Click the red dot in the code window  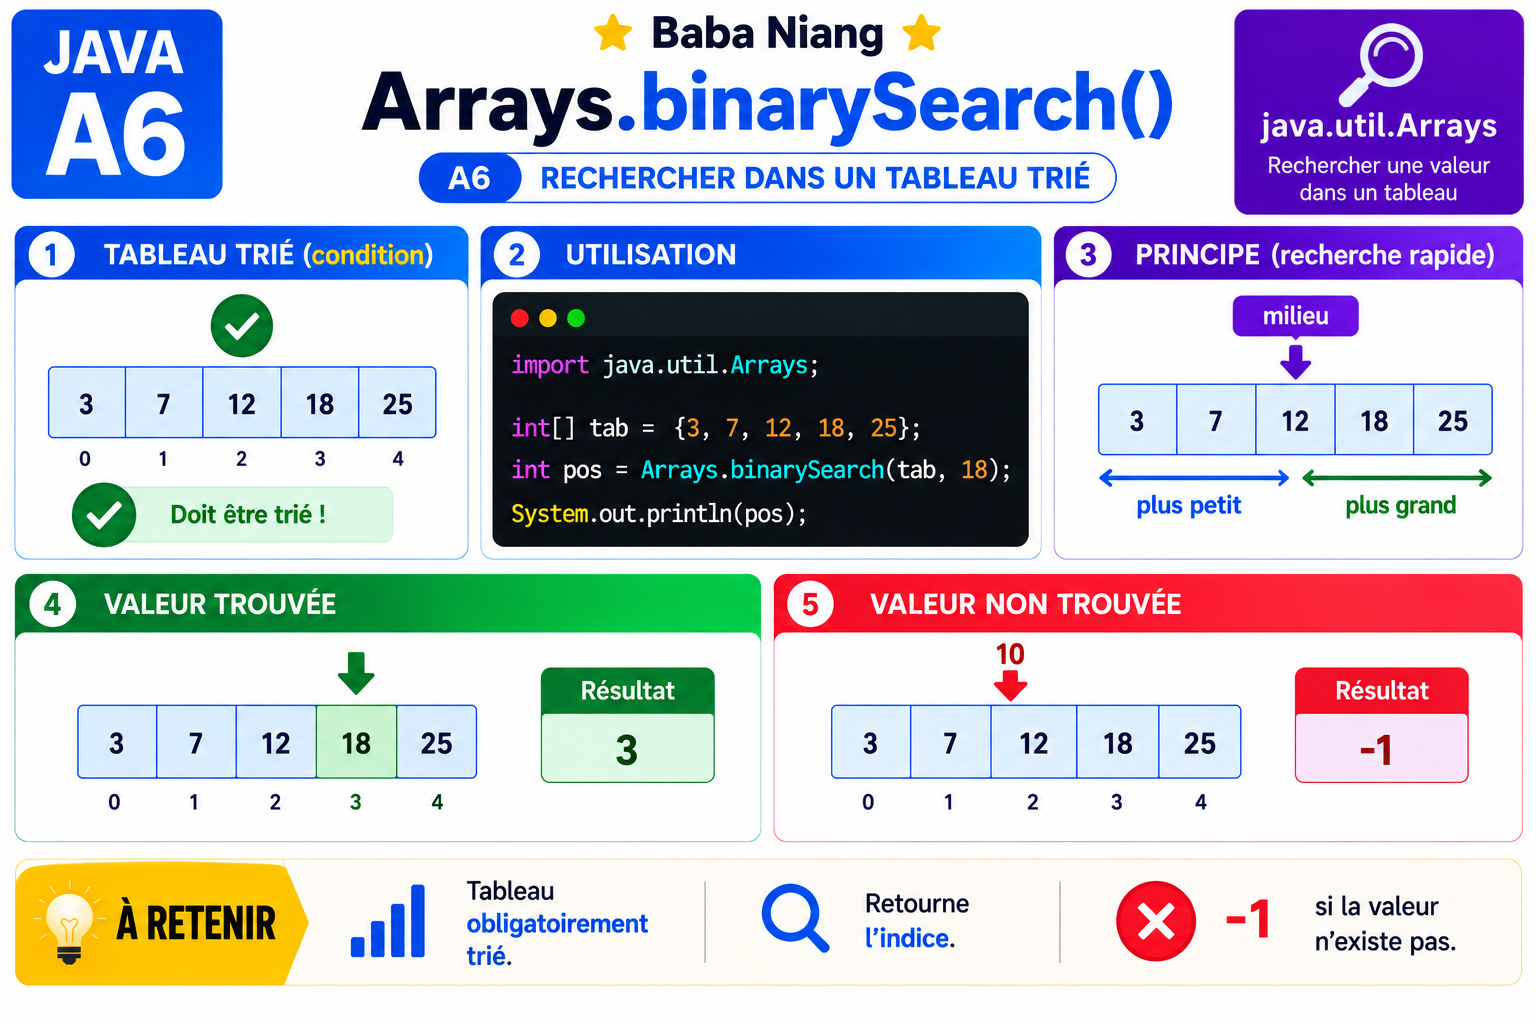point(520,318)
